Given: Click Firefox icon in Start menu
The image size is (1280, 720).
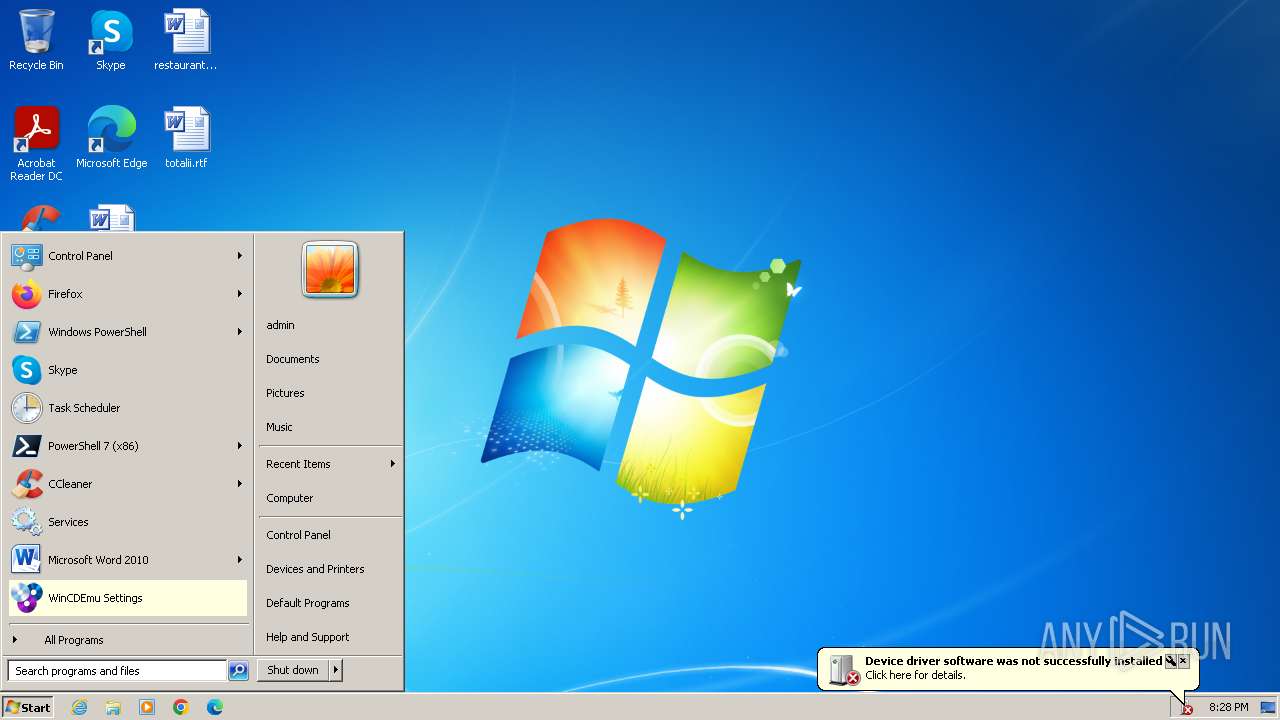Looking at the screenshot, I should 27,294.
